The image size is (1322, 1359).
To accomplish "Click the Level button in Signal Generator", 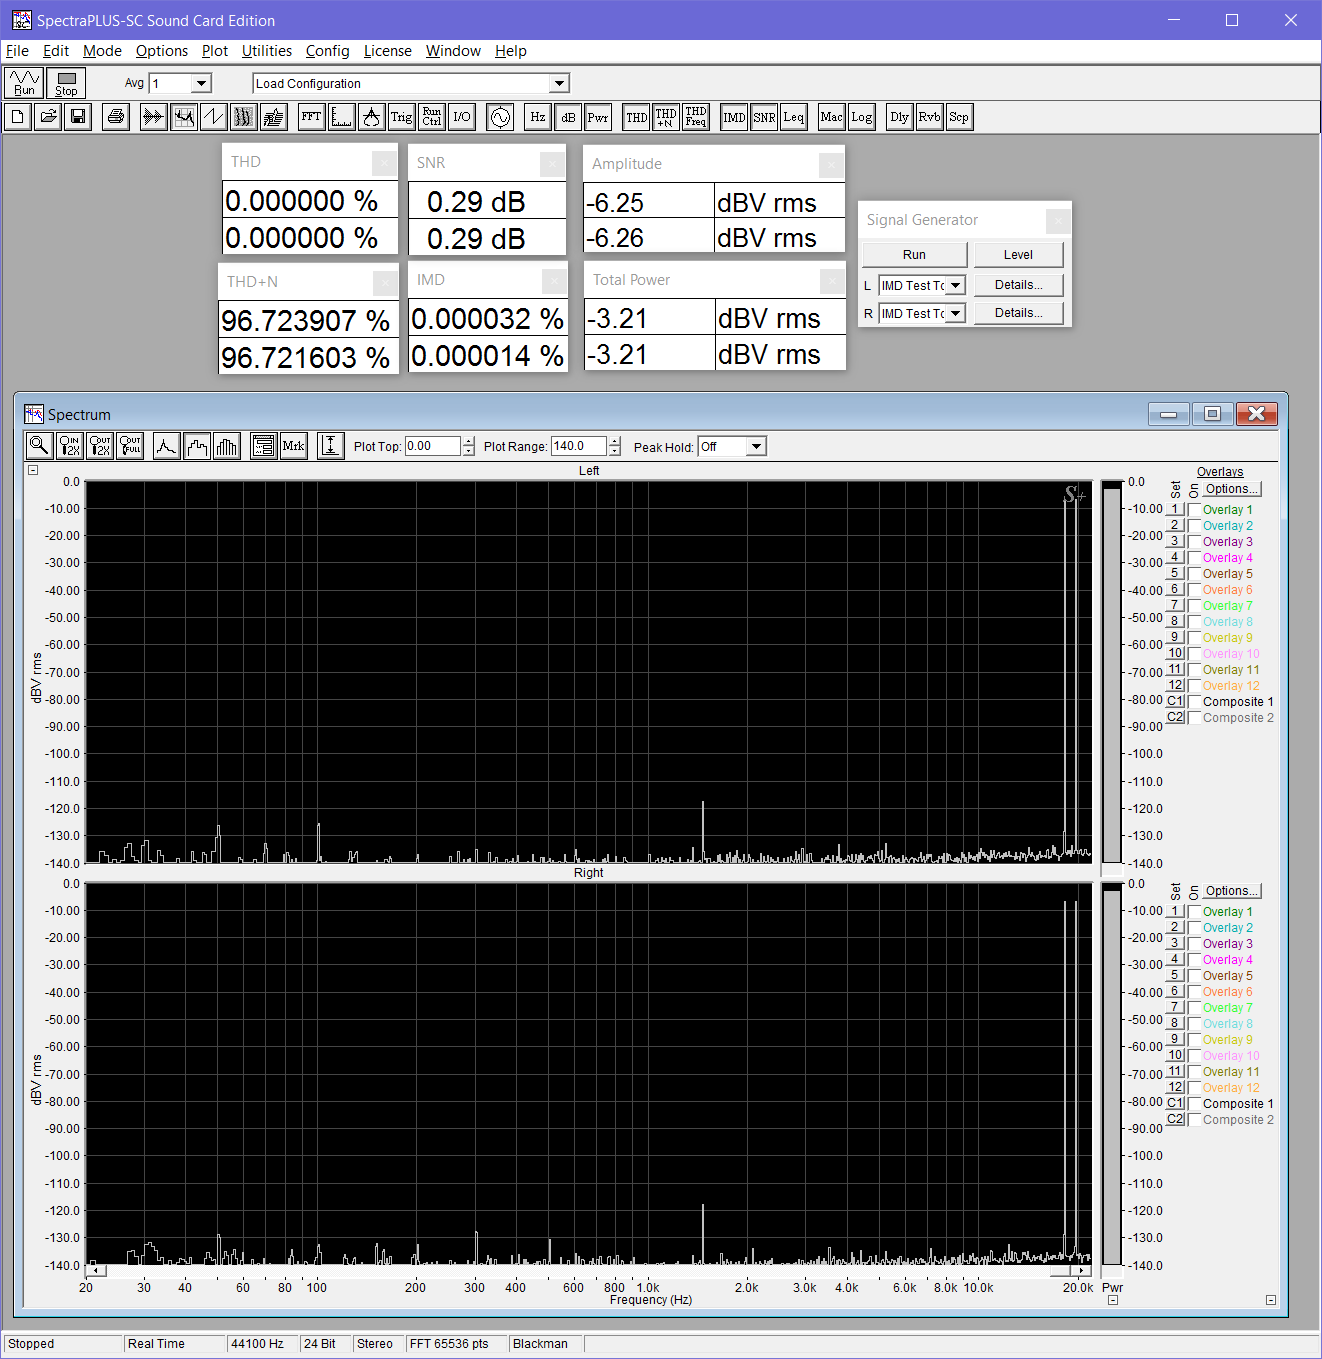I will pos(1018,255).
